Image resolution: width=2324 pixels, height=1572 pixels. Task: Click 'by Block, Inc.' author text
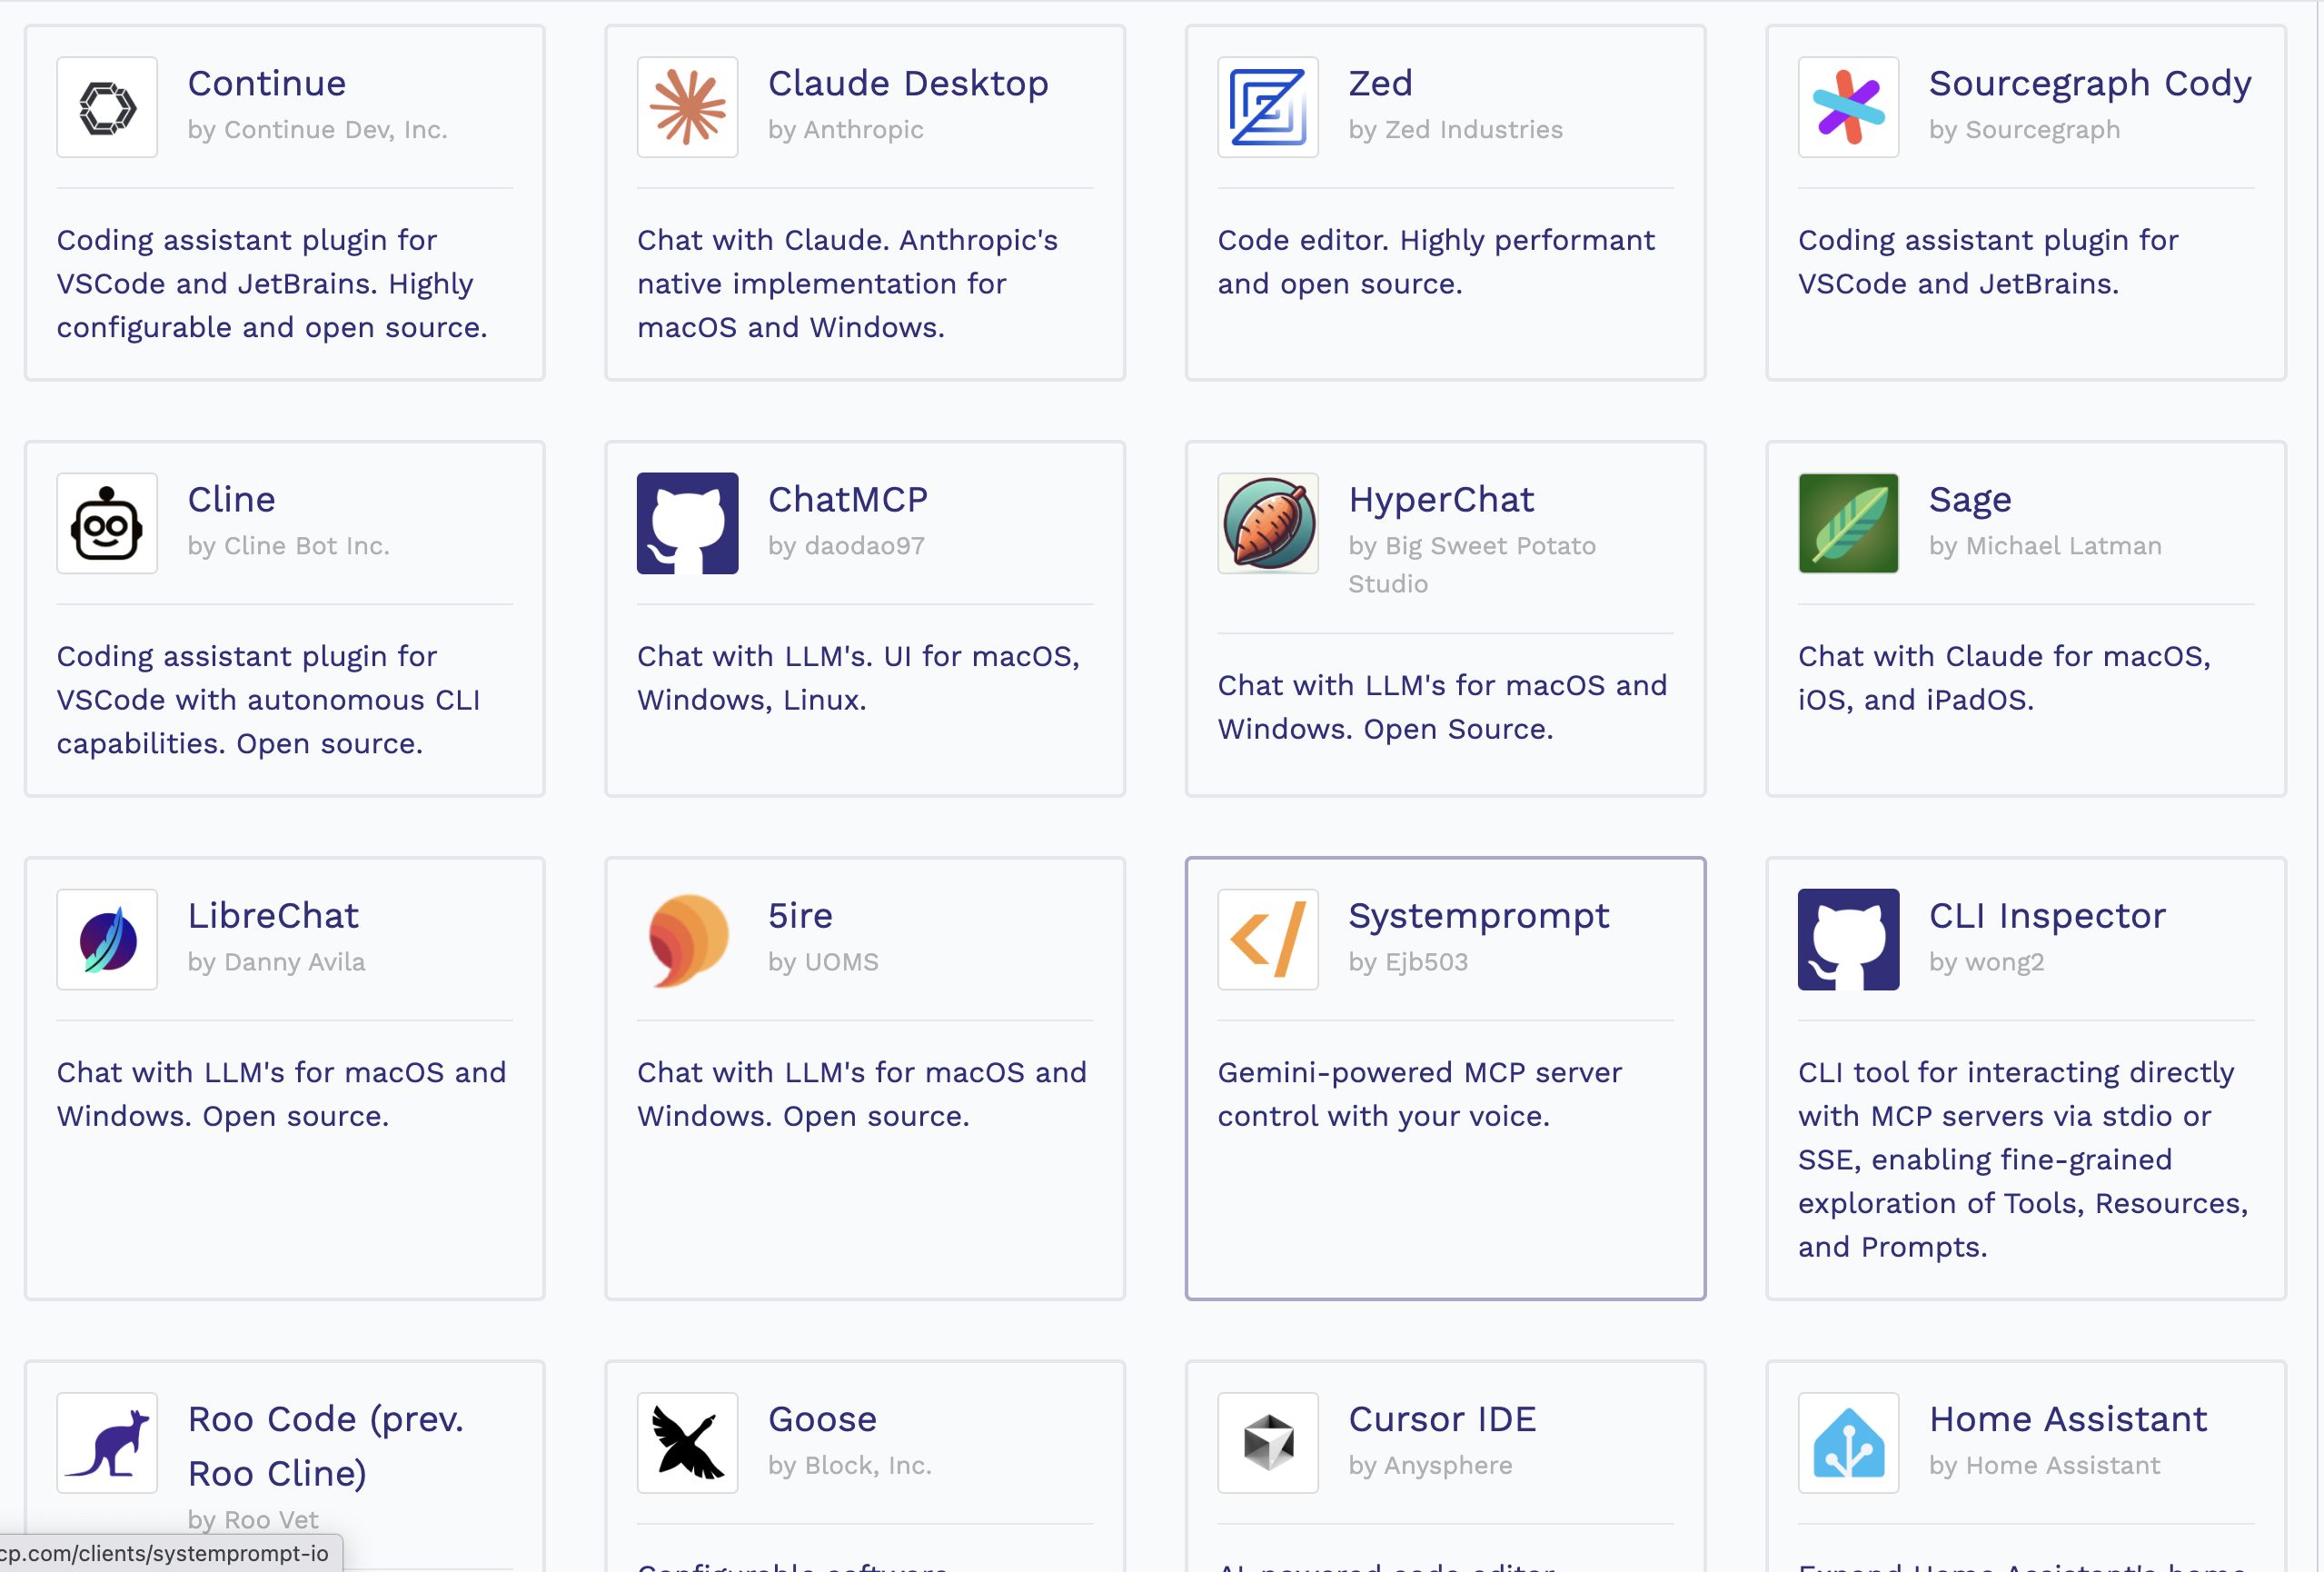pos(849,1466)
